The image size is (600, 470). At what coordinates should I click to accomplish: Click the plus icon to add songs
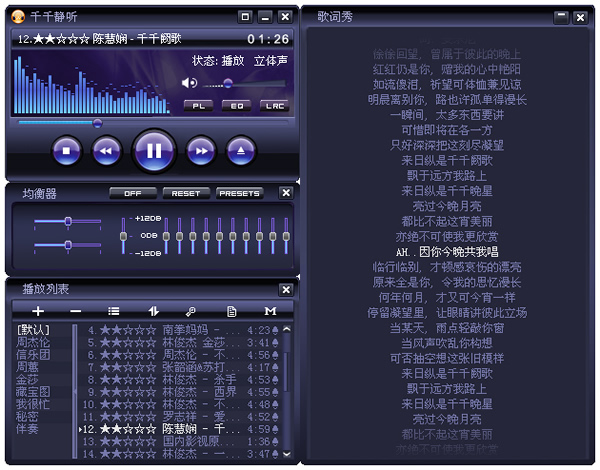[38, 311]
